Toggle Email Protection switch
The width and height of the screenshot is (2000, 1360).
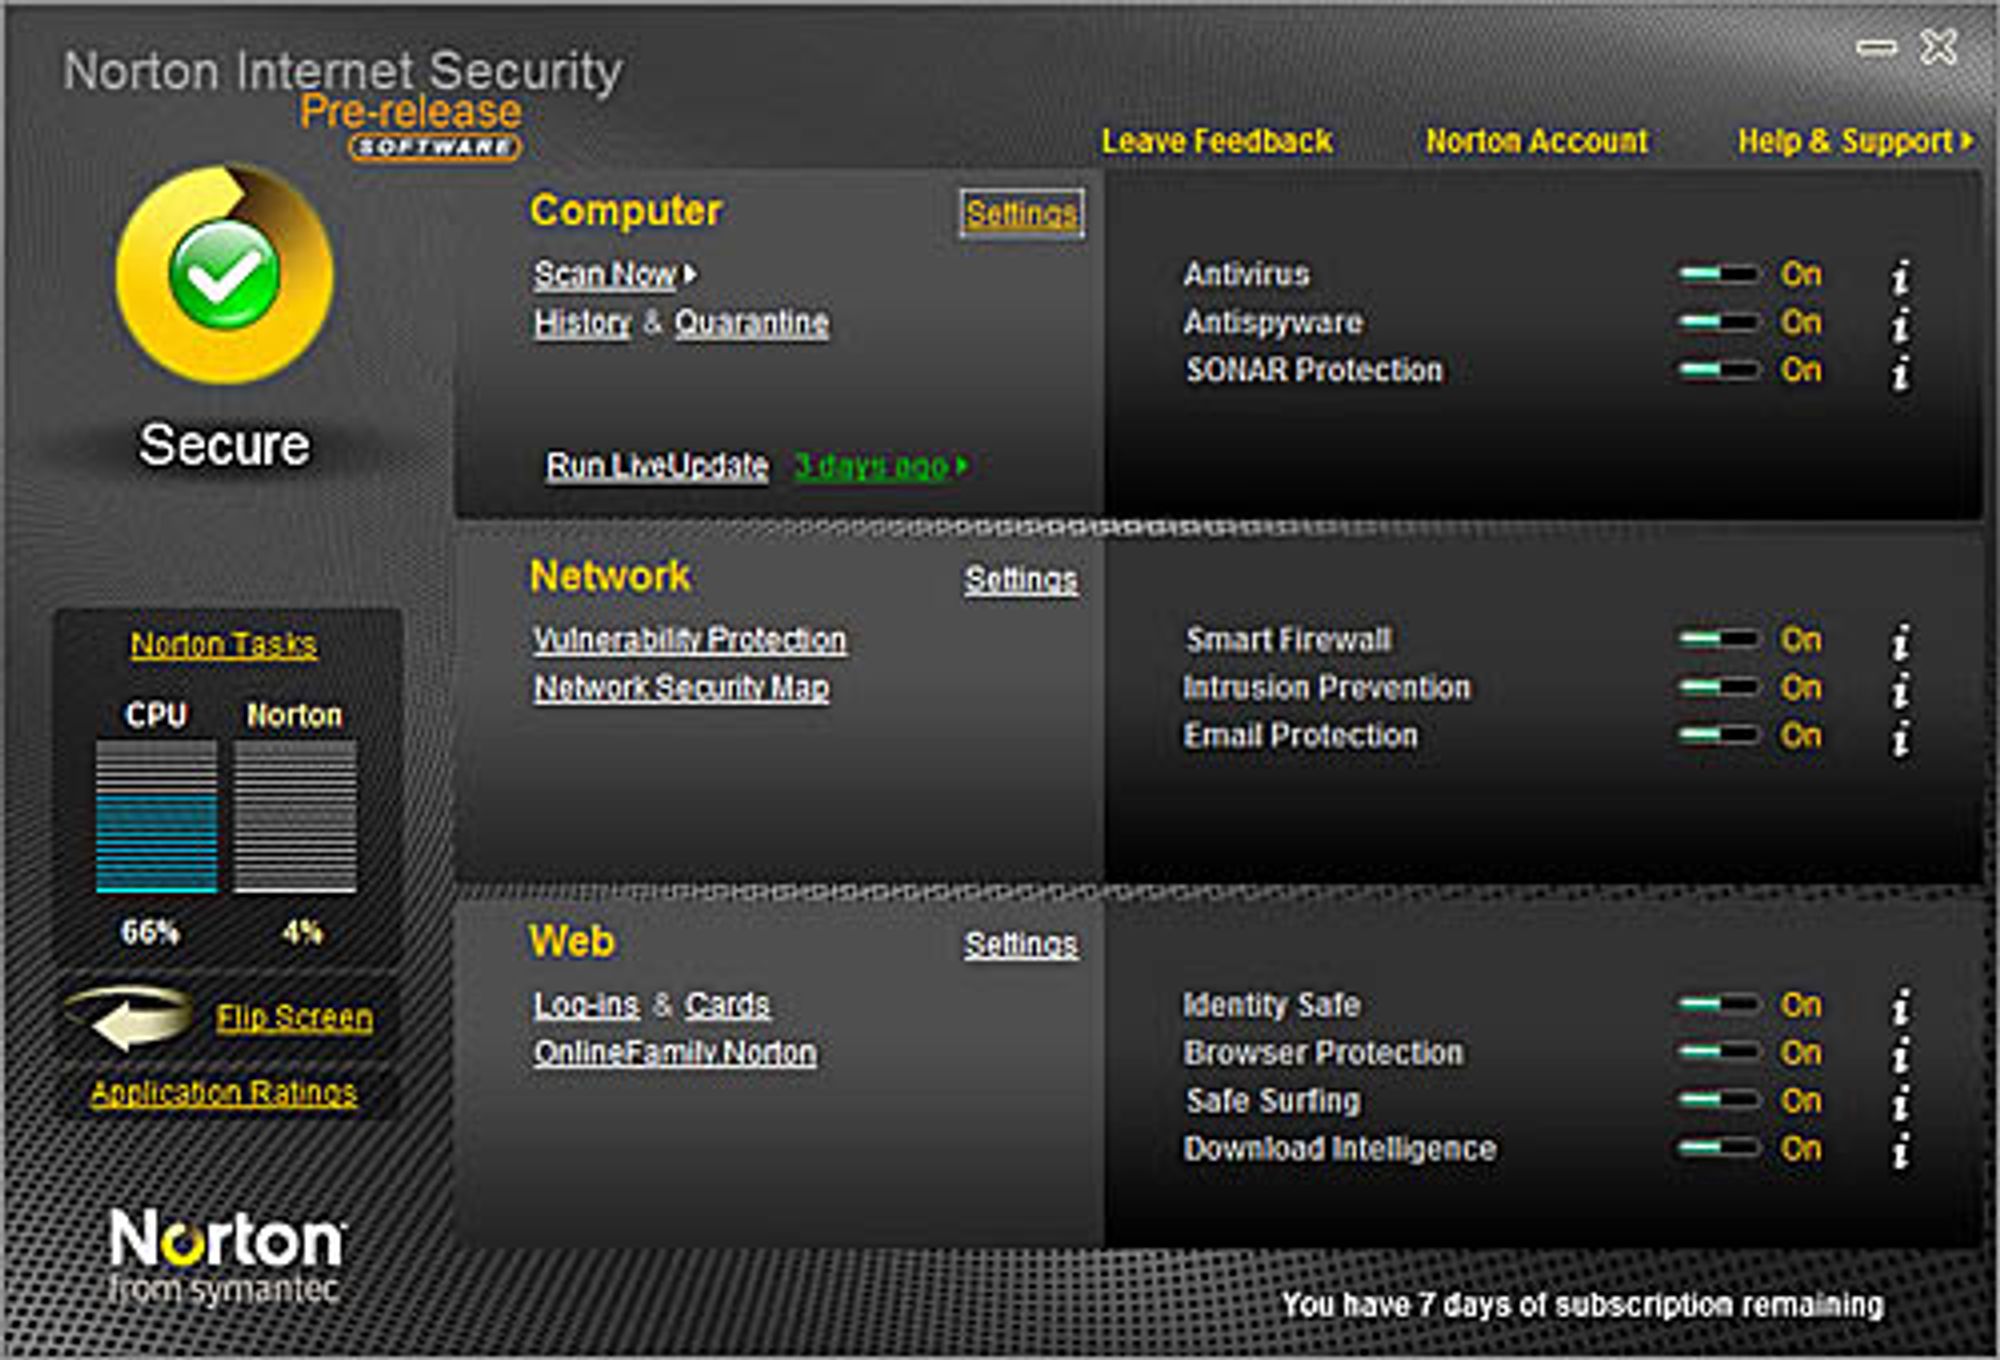coord(1719,735)
